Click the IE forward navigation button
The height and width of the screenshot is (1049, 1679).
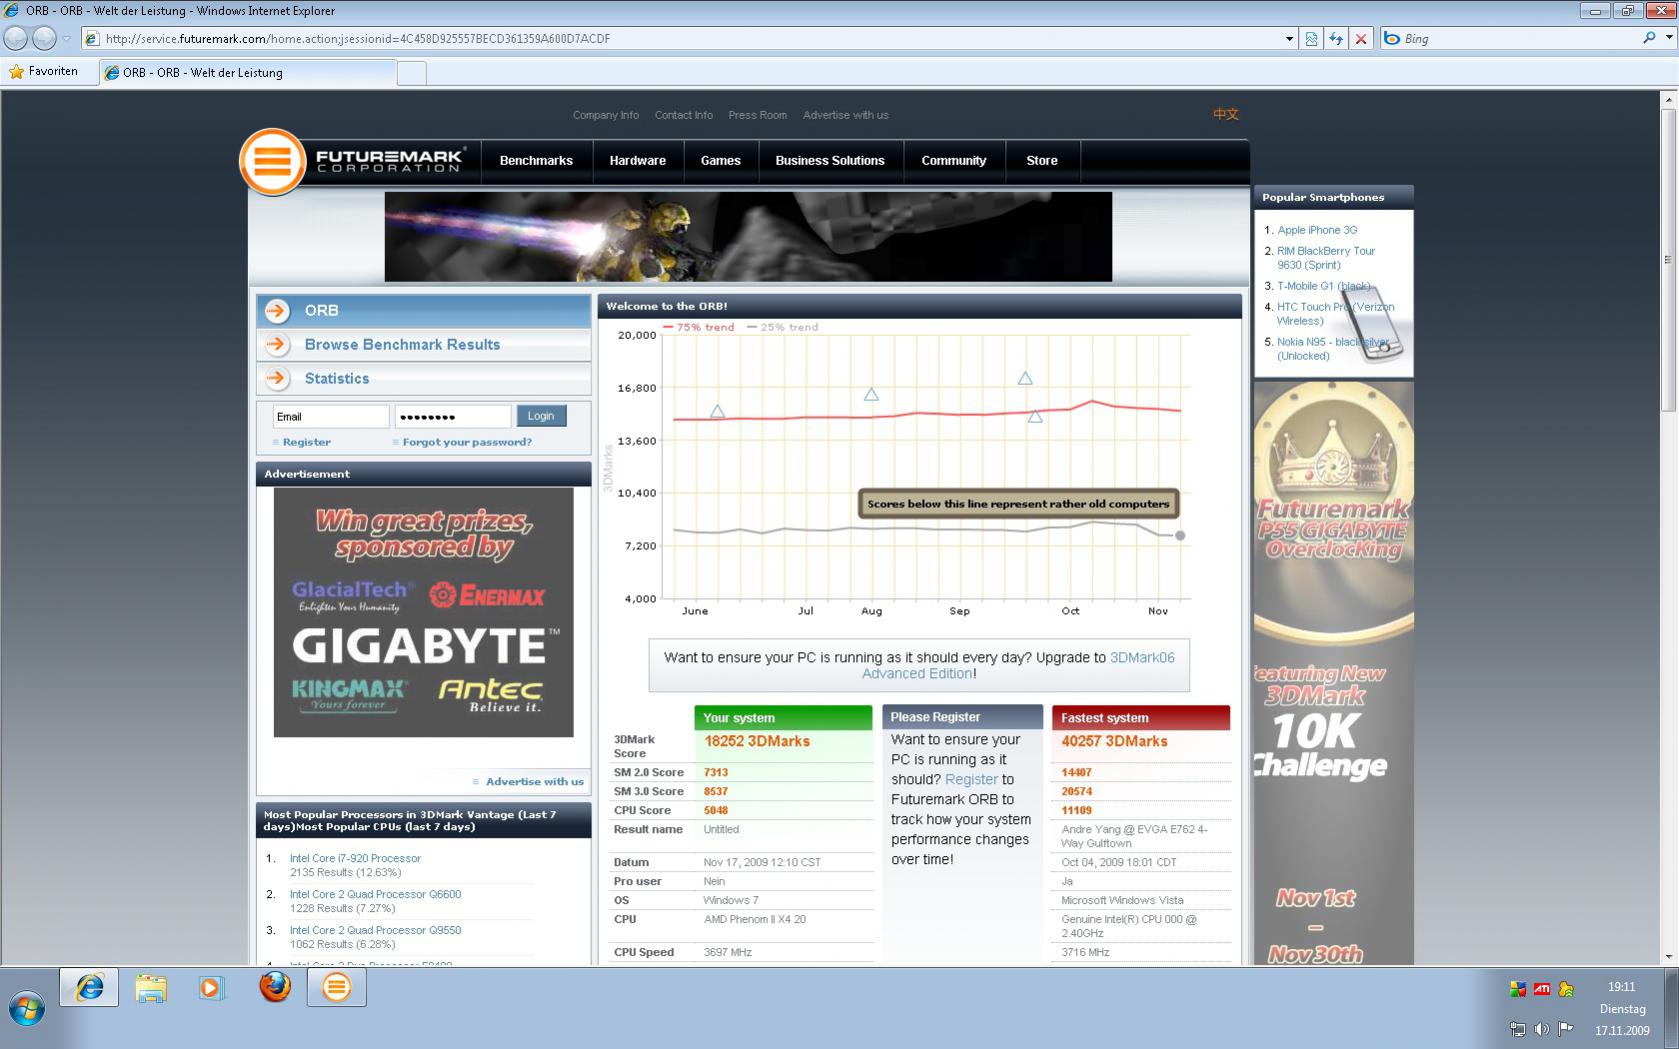pos(44,38)
